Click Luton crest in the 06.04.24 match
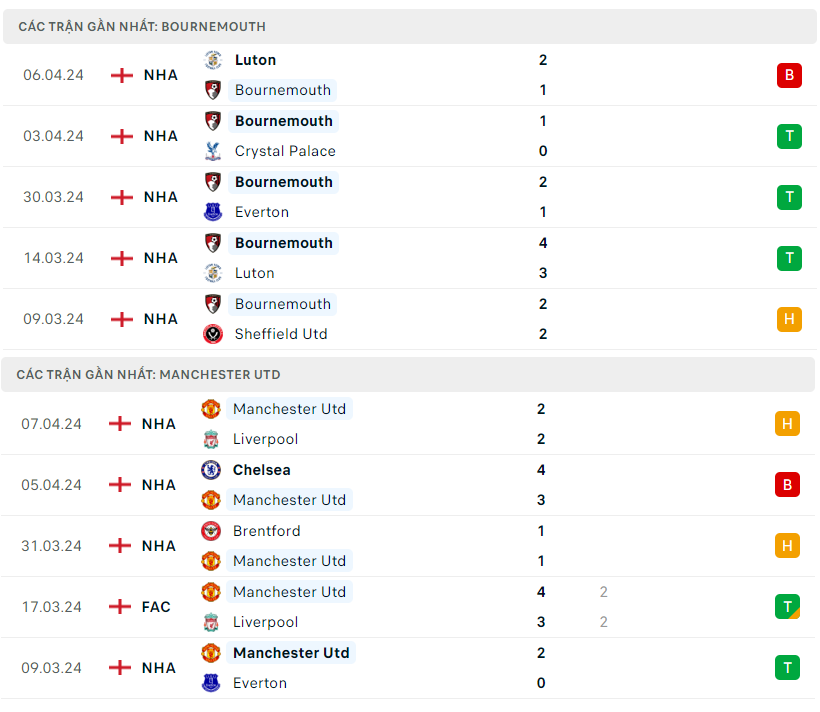This screenshot has height=712, width=820. [213, 60]
